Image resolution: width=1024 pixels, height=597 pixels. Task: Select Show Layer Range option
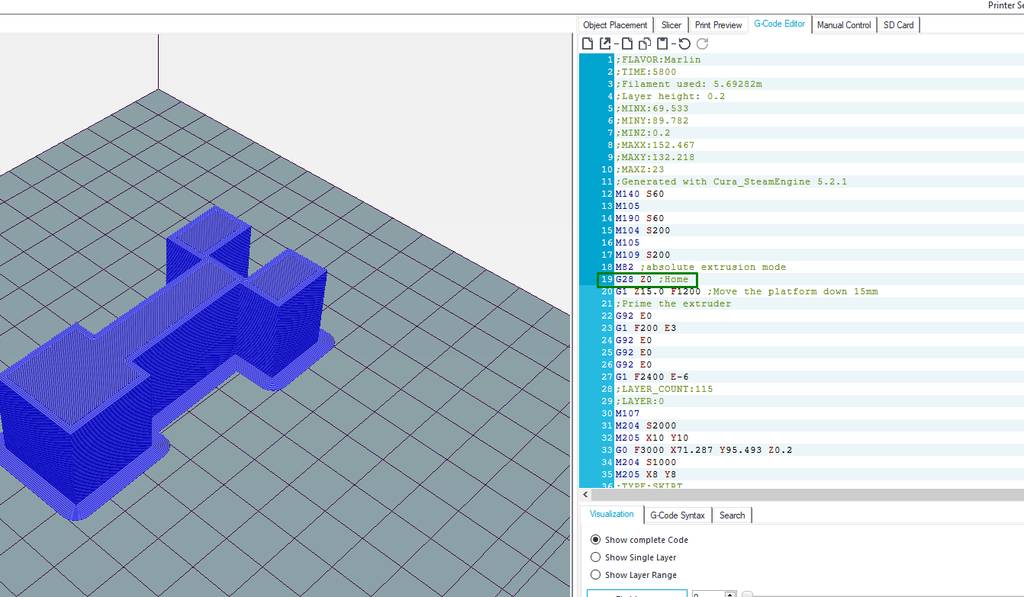coord(596,575)
